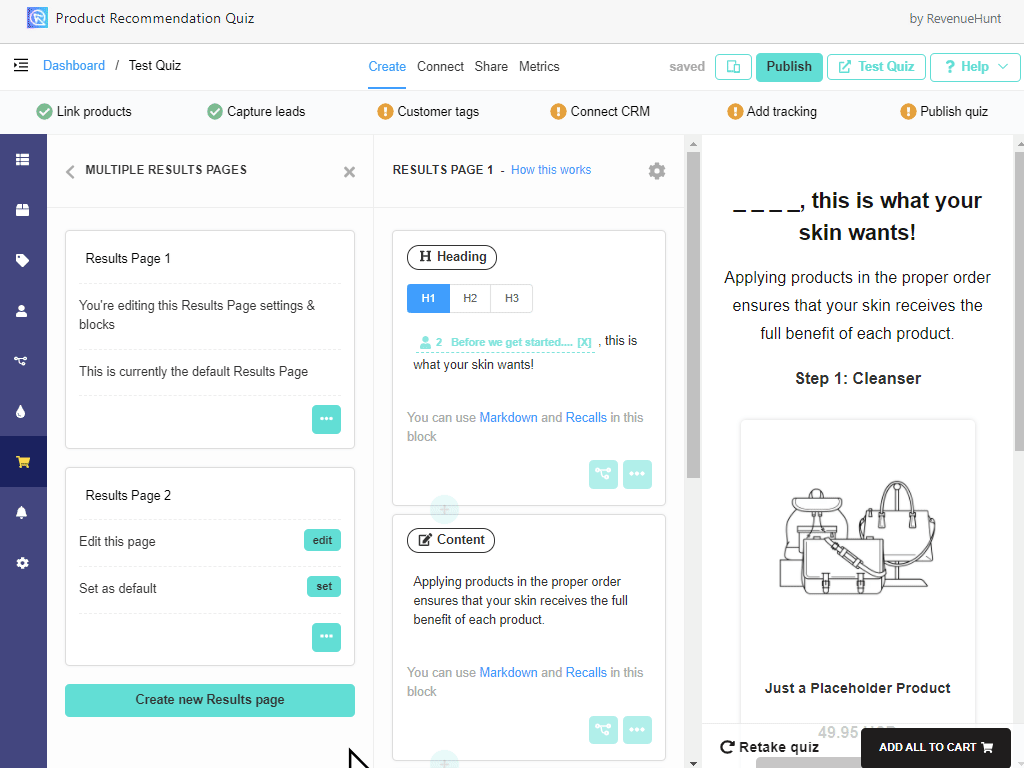Open the tags icon in sidebar
Screen dimensions: 1024x768
(x=23, y=260)
